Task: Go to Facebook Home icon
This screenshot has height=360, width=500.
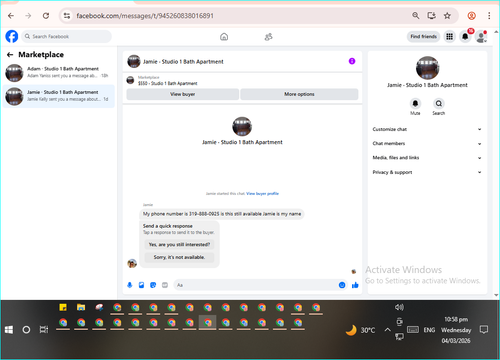Action: [224, 37]
